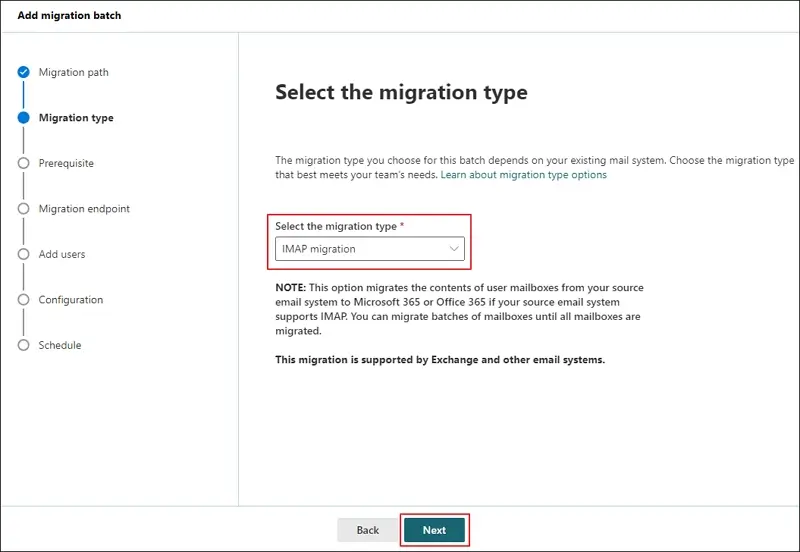This screenshot has width=800, height=552.
Task: Click 'This migration is supported by Exchange' text
Action: (x=440, y=360)
